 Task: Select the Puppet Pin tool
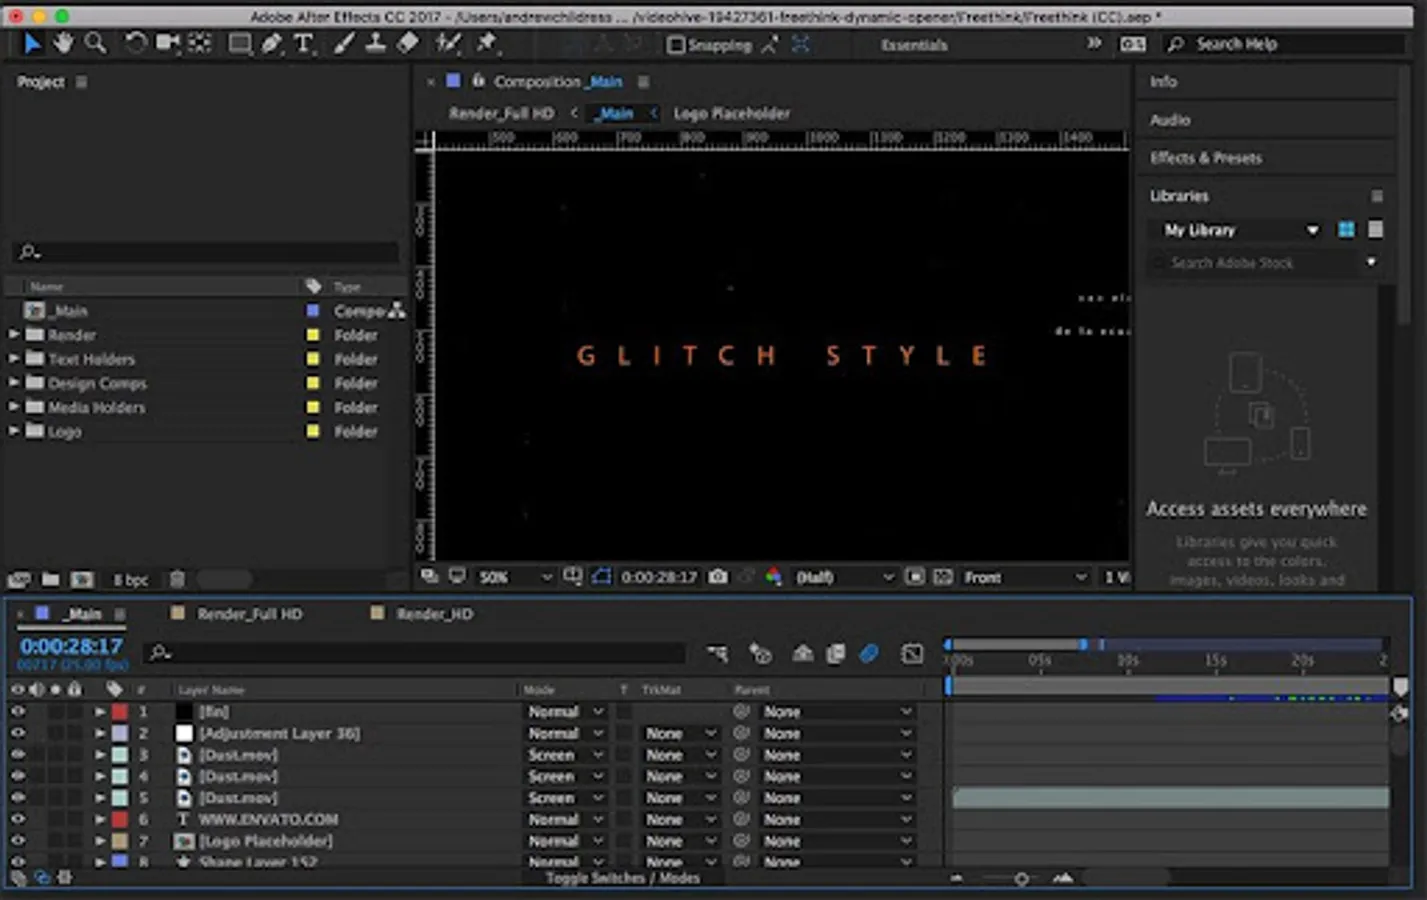487,43
